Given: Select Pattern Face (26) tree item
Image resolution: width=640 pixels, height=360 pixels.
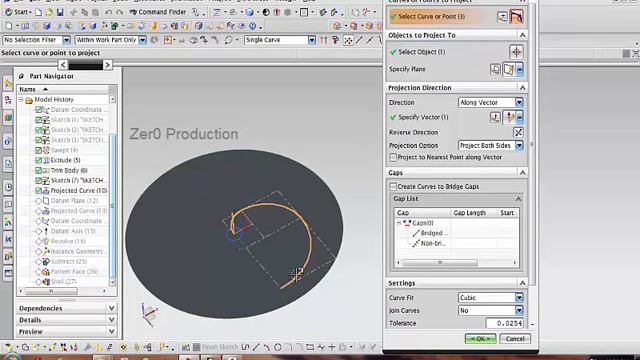Looking at the screenshot, I should point(74,271).
